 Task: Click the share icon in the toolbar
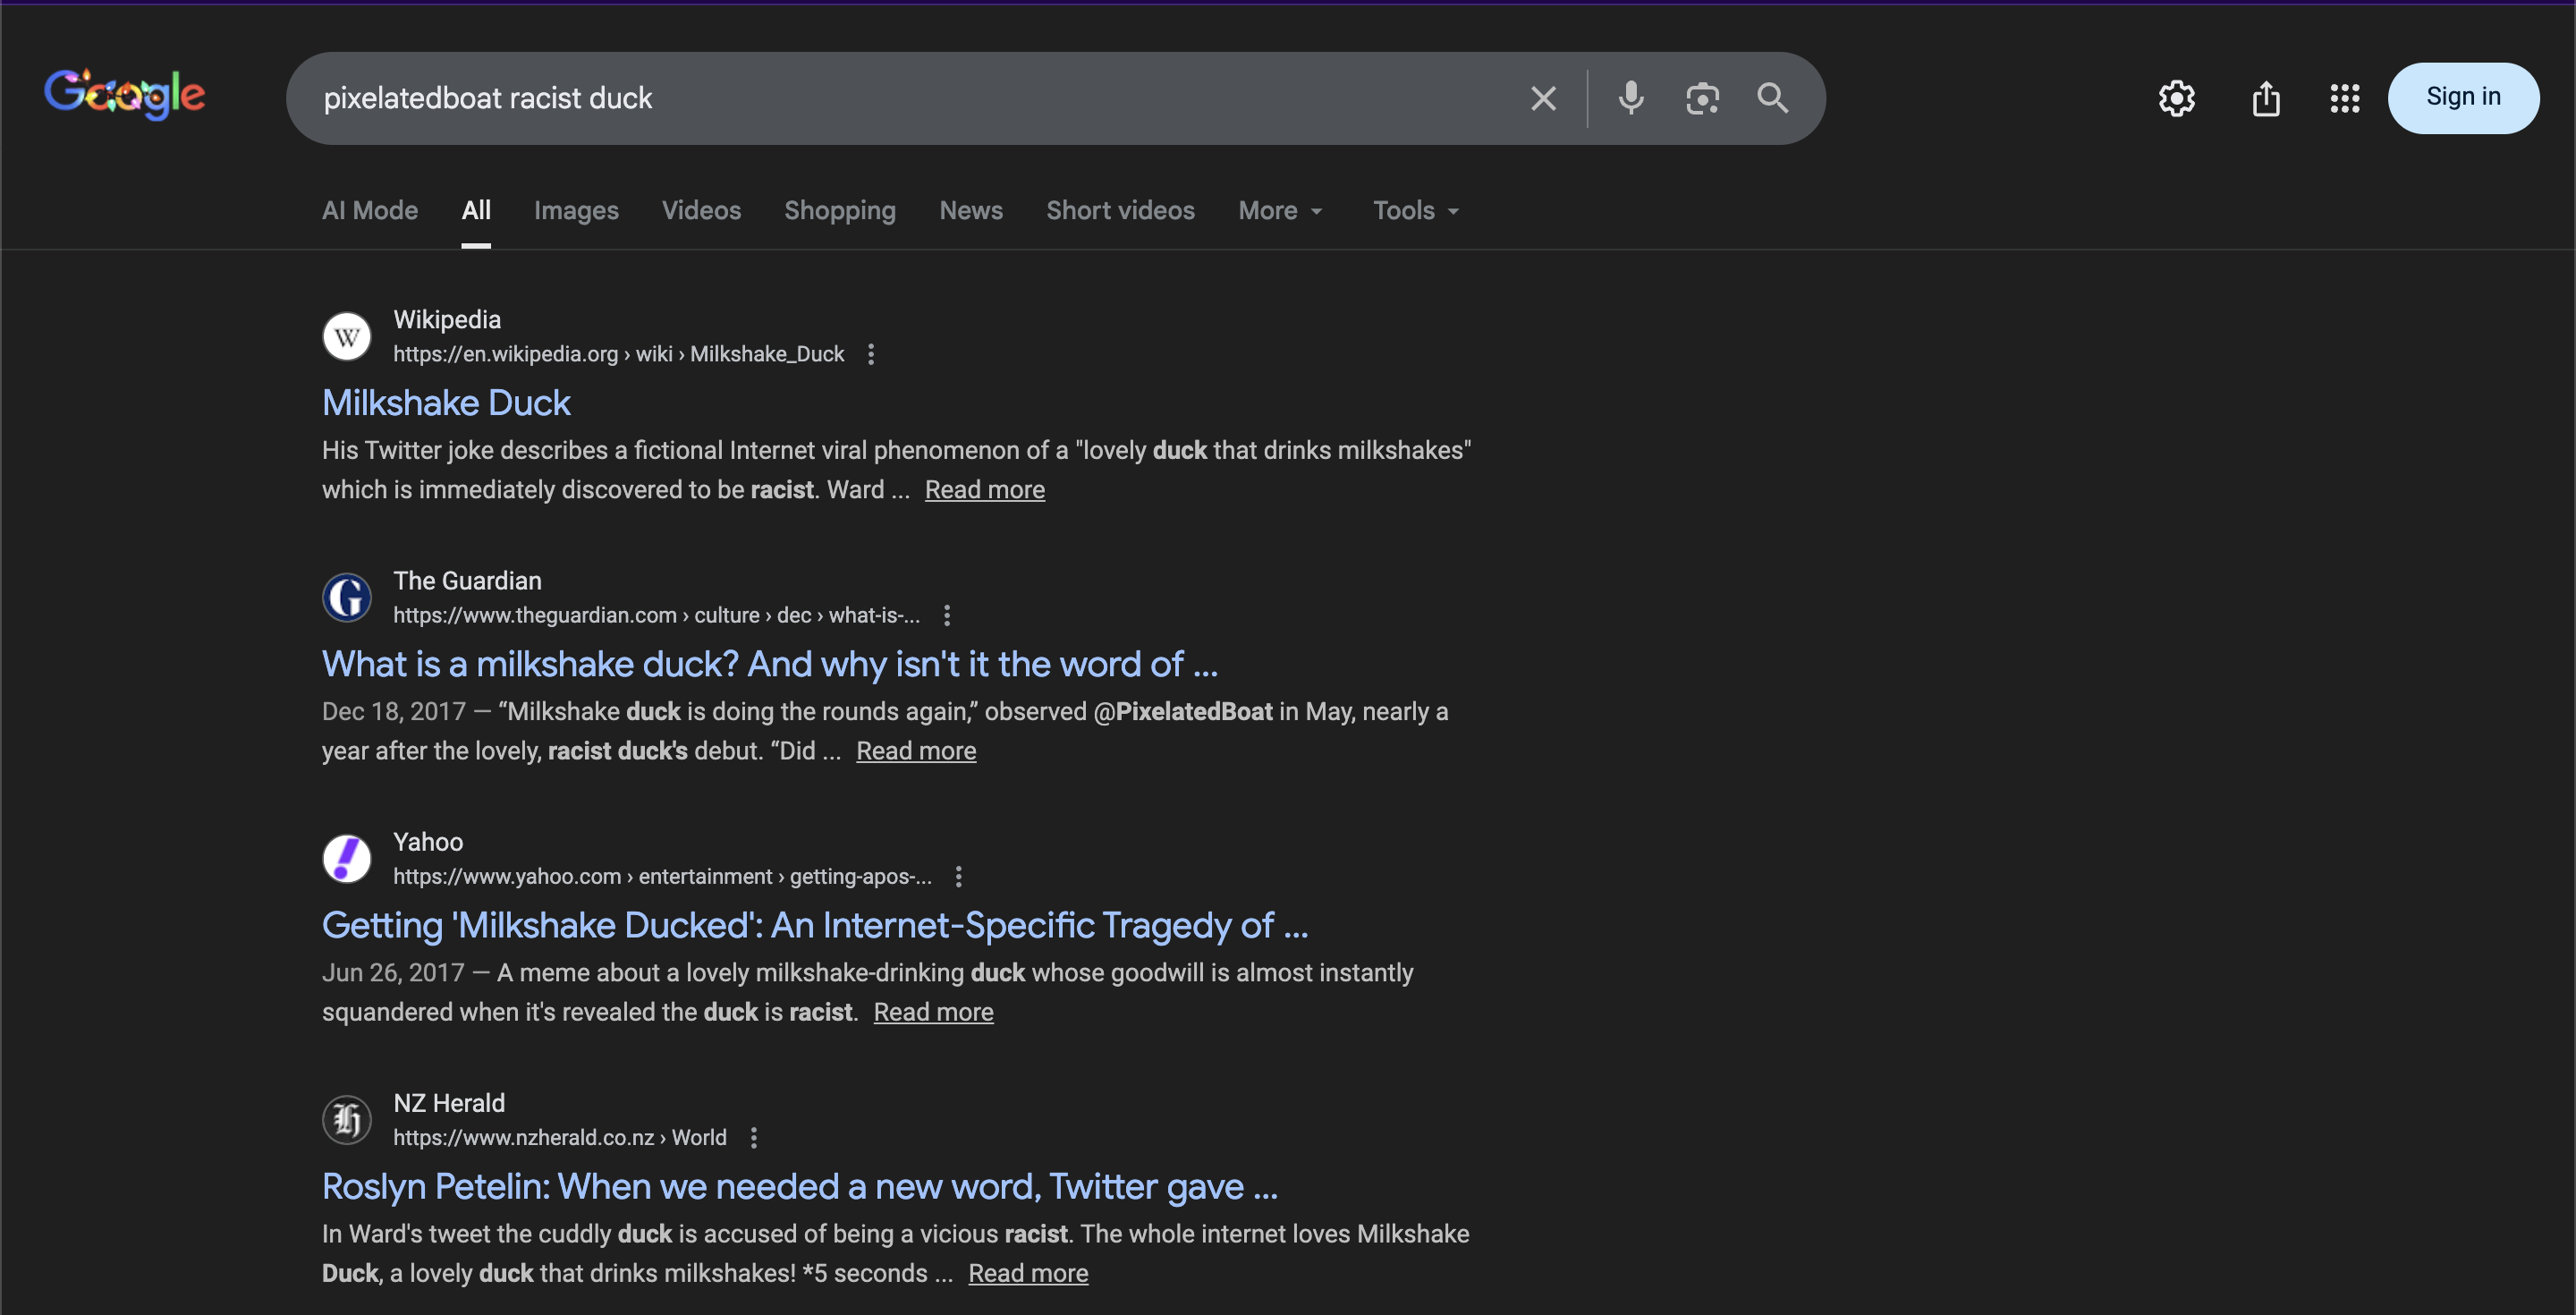click(2266, 98)
